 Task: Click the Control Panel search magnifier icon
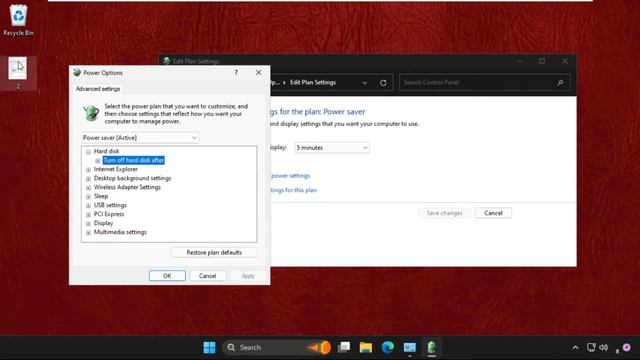(x=560, y=82)
